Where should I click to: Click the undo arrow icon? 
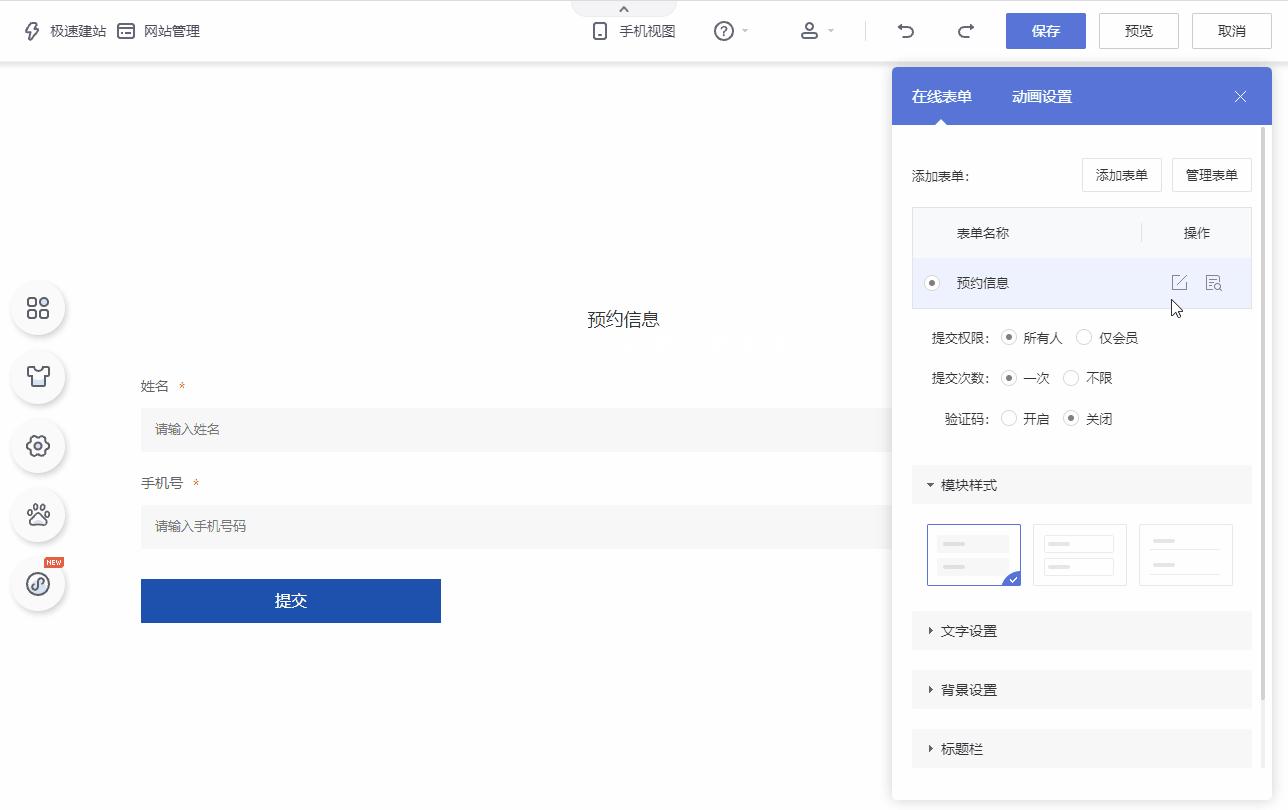[x=906, y=31]
